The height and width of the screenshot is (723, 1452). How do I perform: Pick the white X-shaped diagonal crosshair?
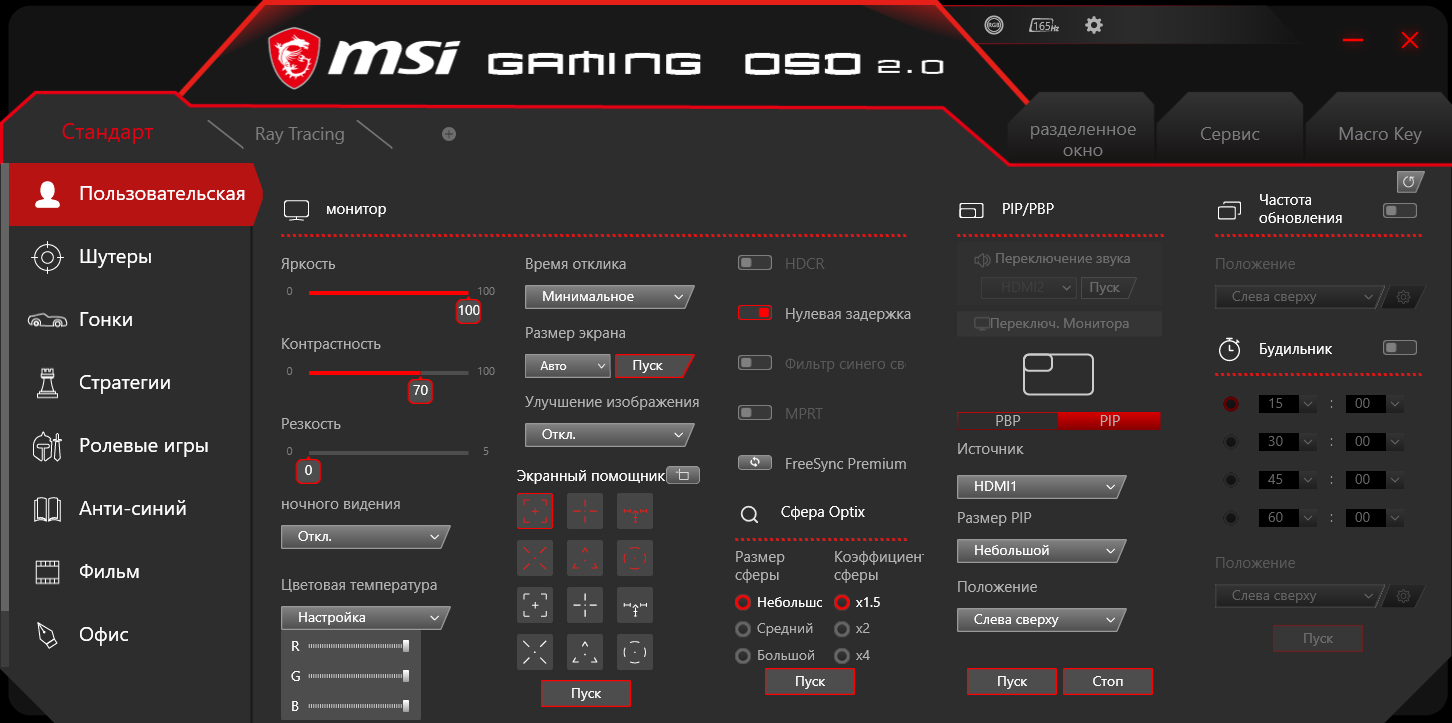[535, 652]
